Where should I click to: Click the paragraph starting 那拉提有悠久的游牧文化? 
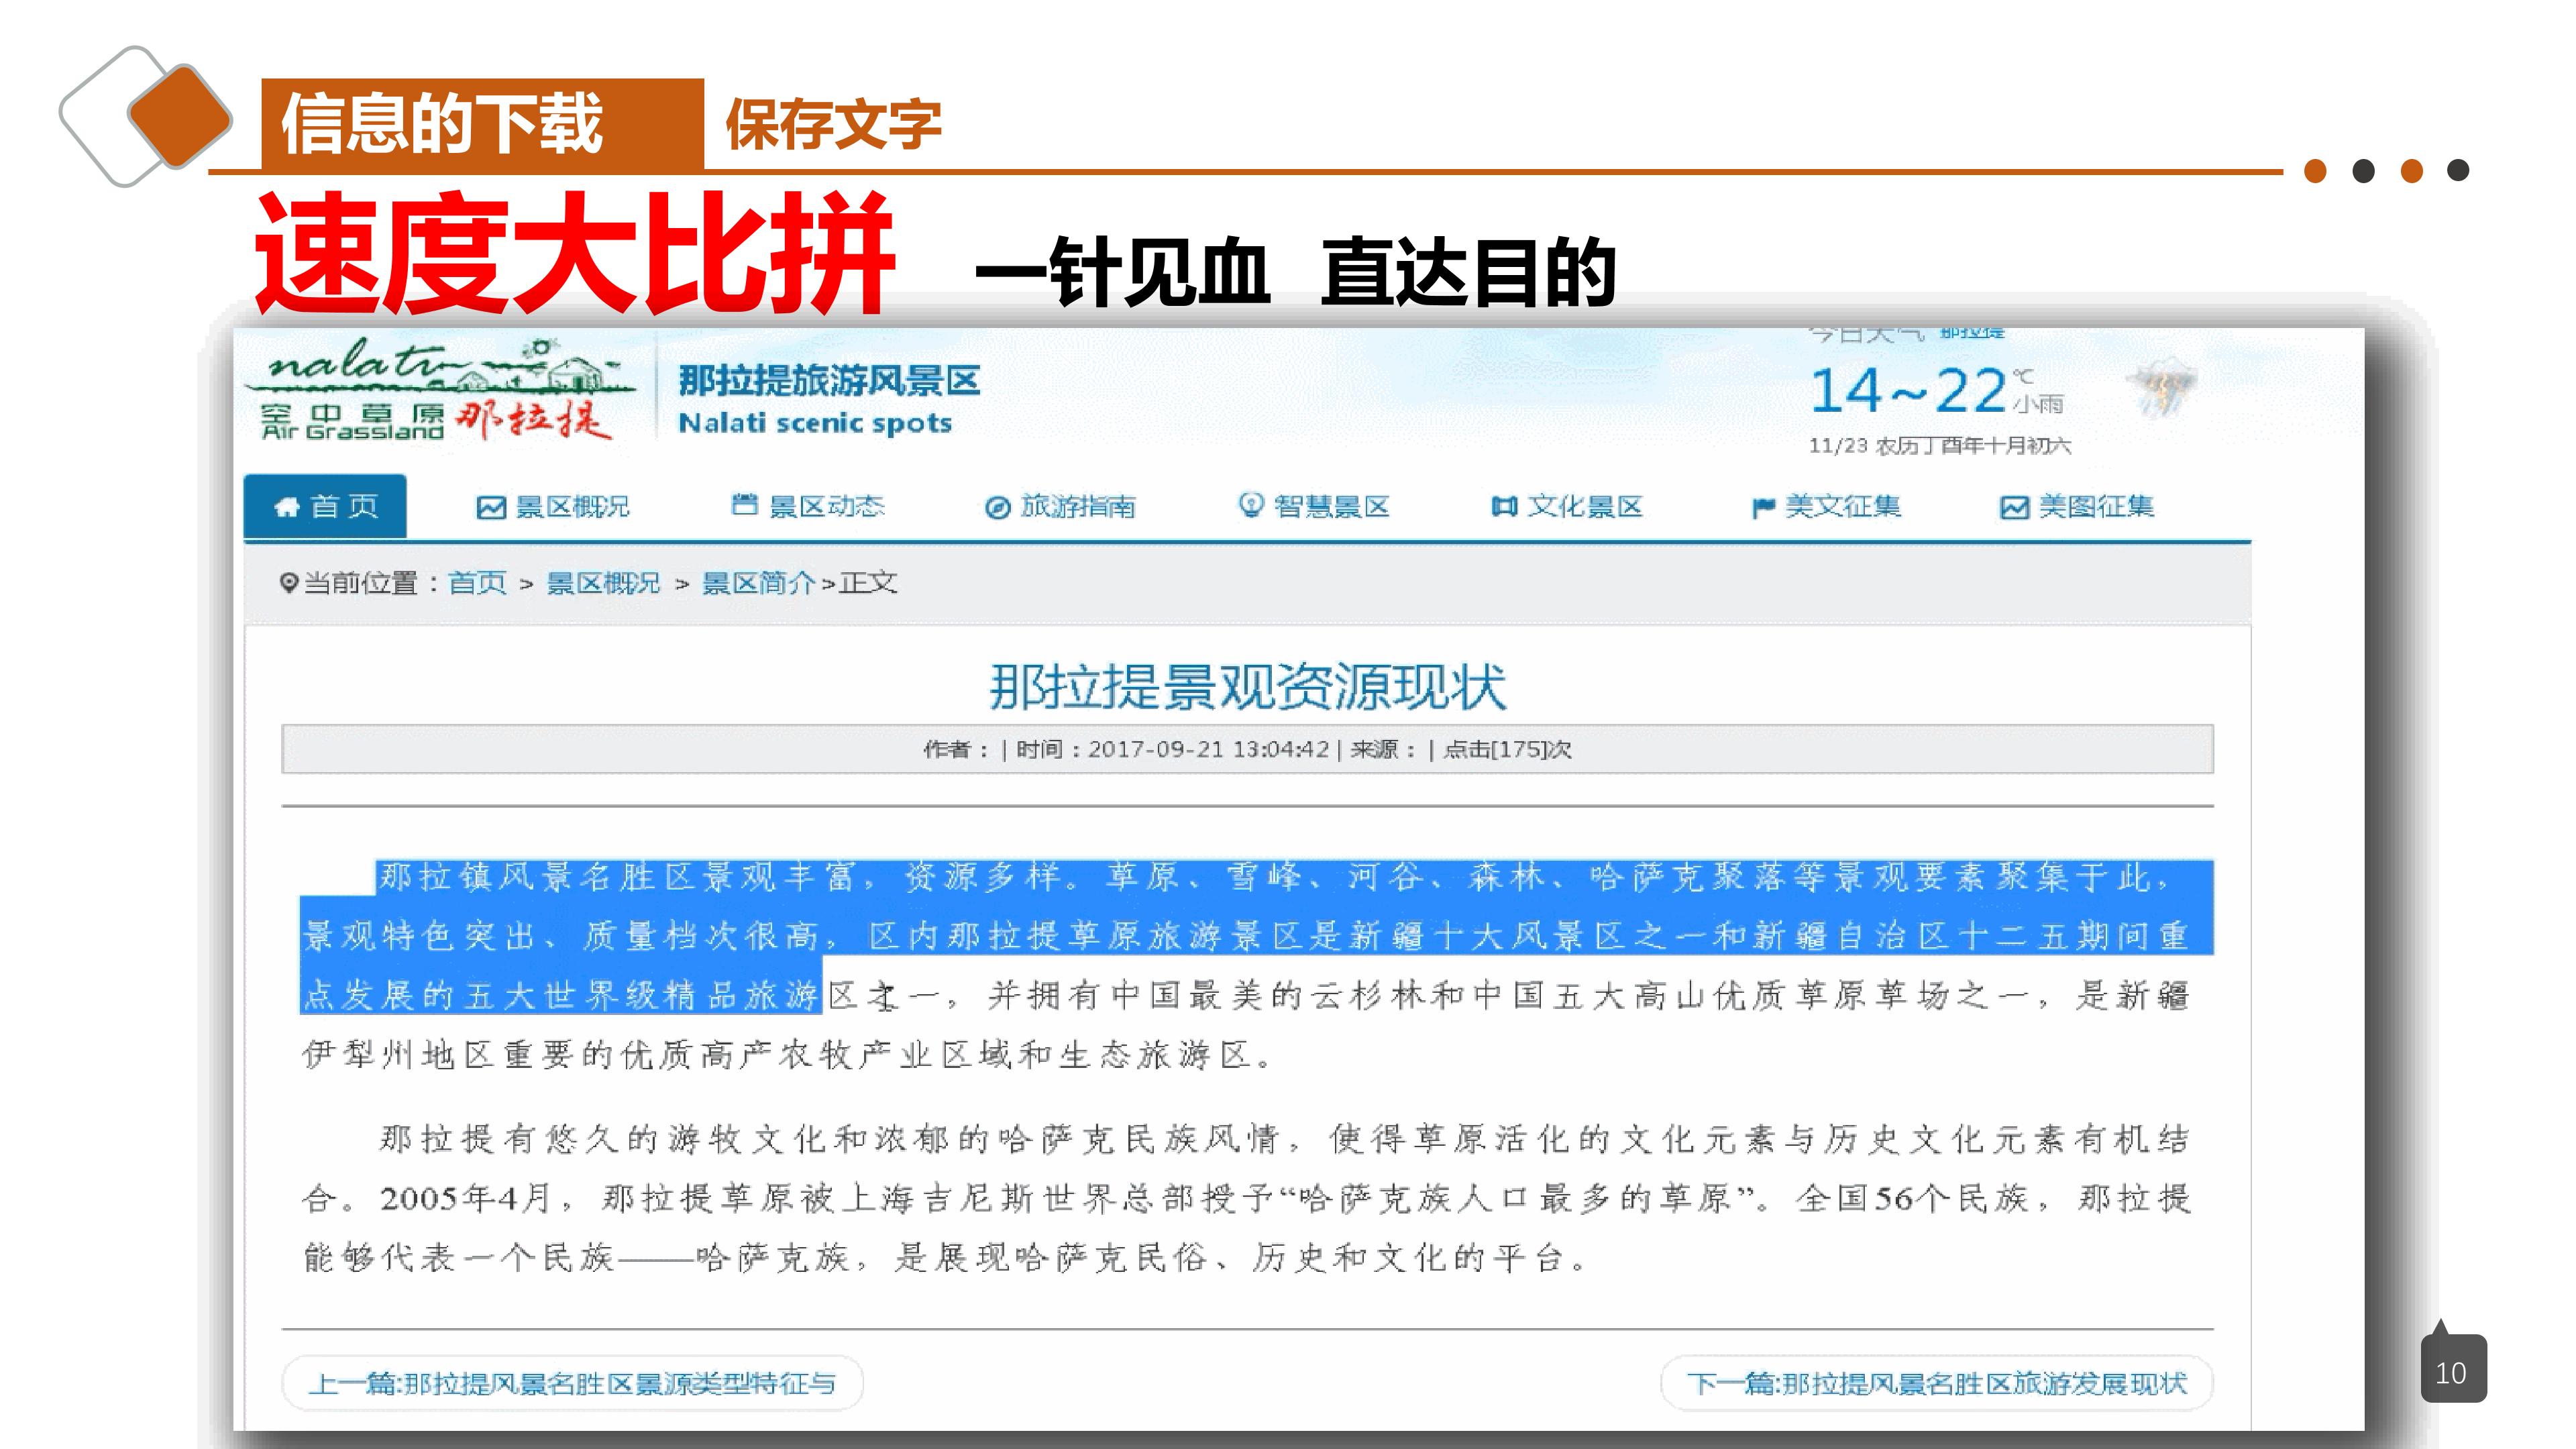point(1247,1198)
